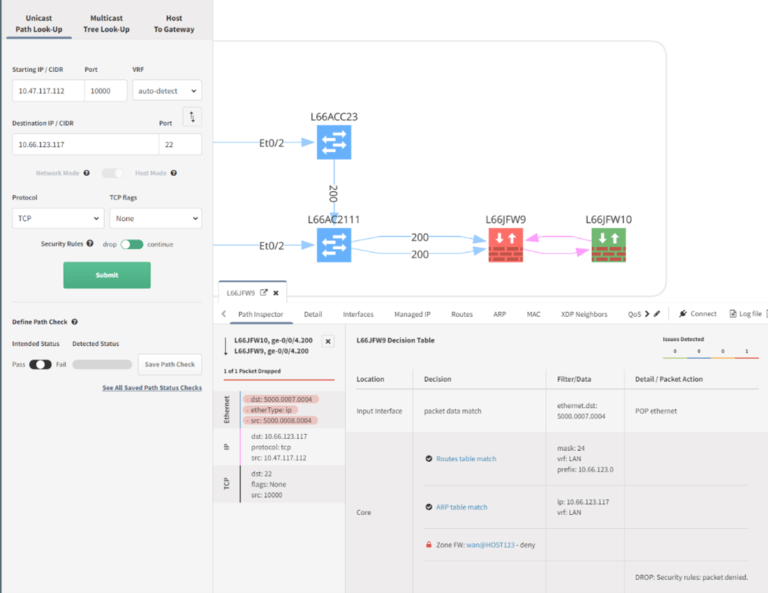Open the Protocol TCP dropdown
The image size is (768, 593).
[x=57, y=217]
